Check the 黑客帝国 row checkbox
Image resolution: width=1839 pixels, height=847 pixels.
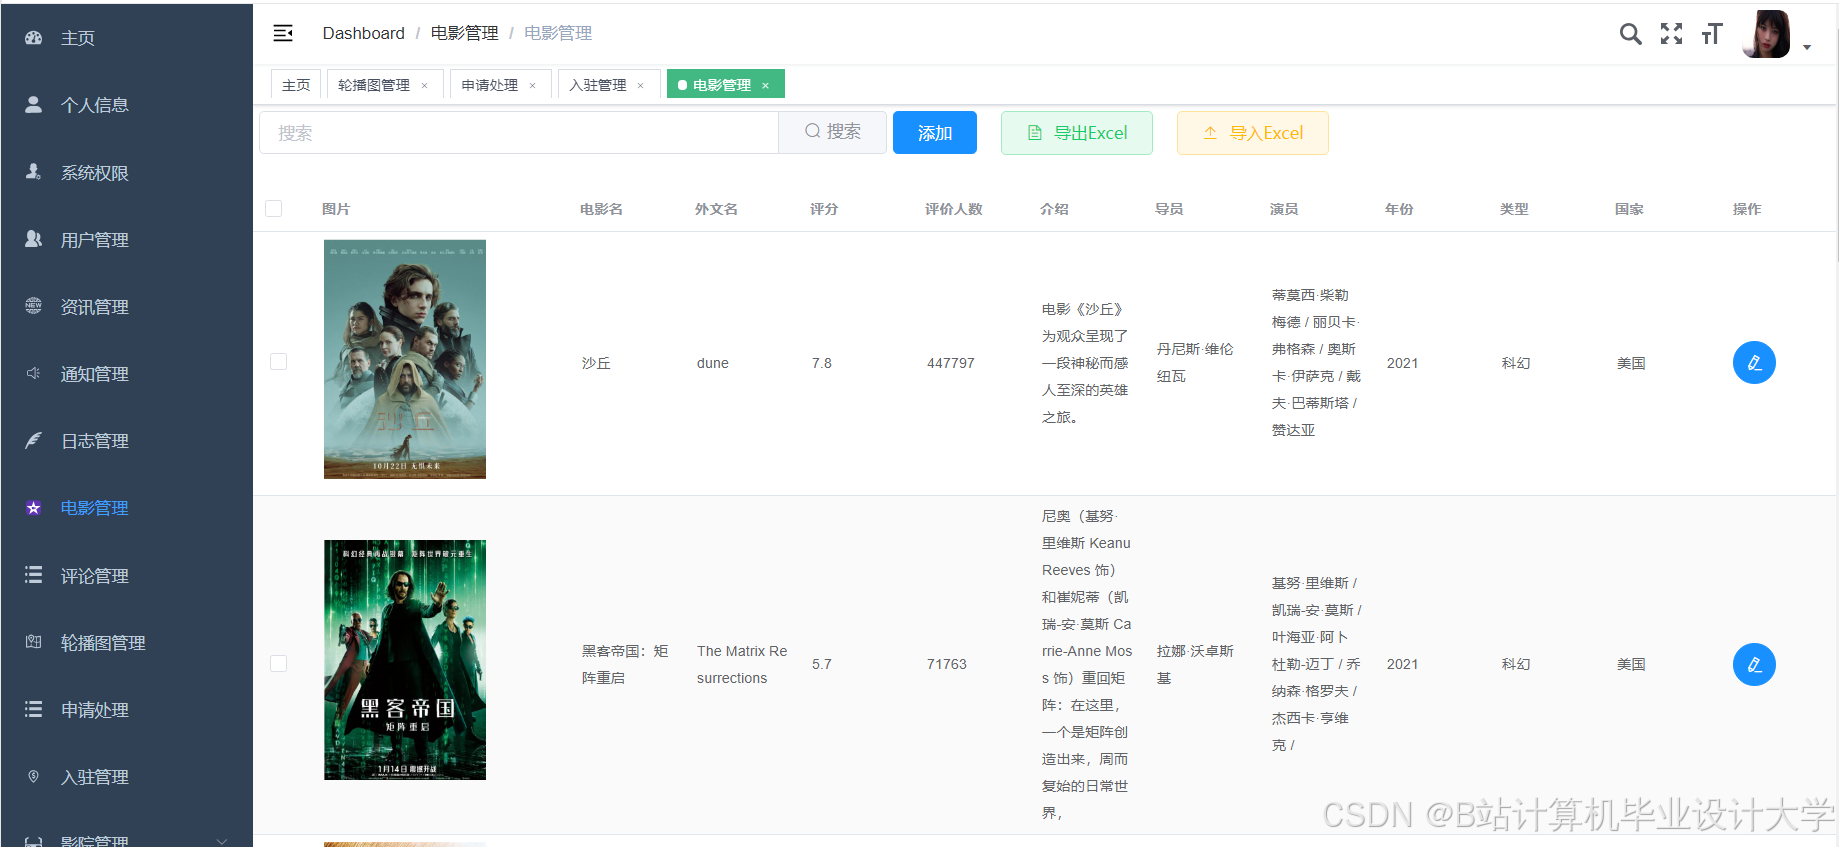[278, 663]
